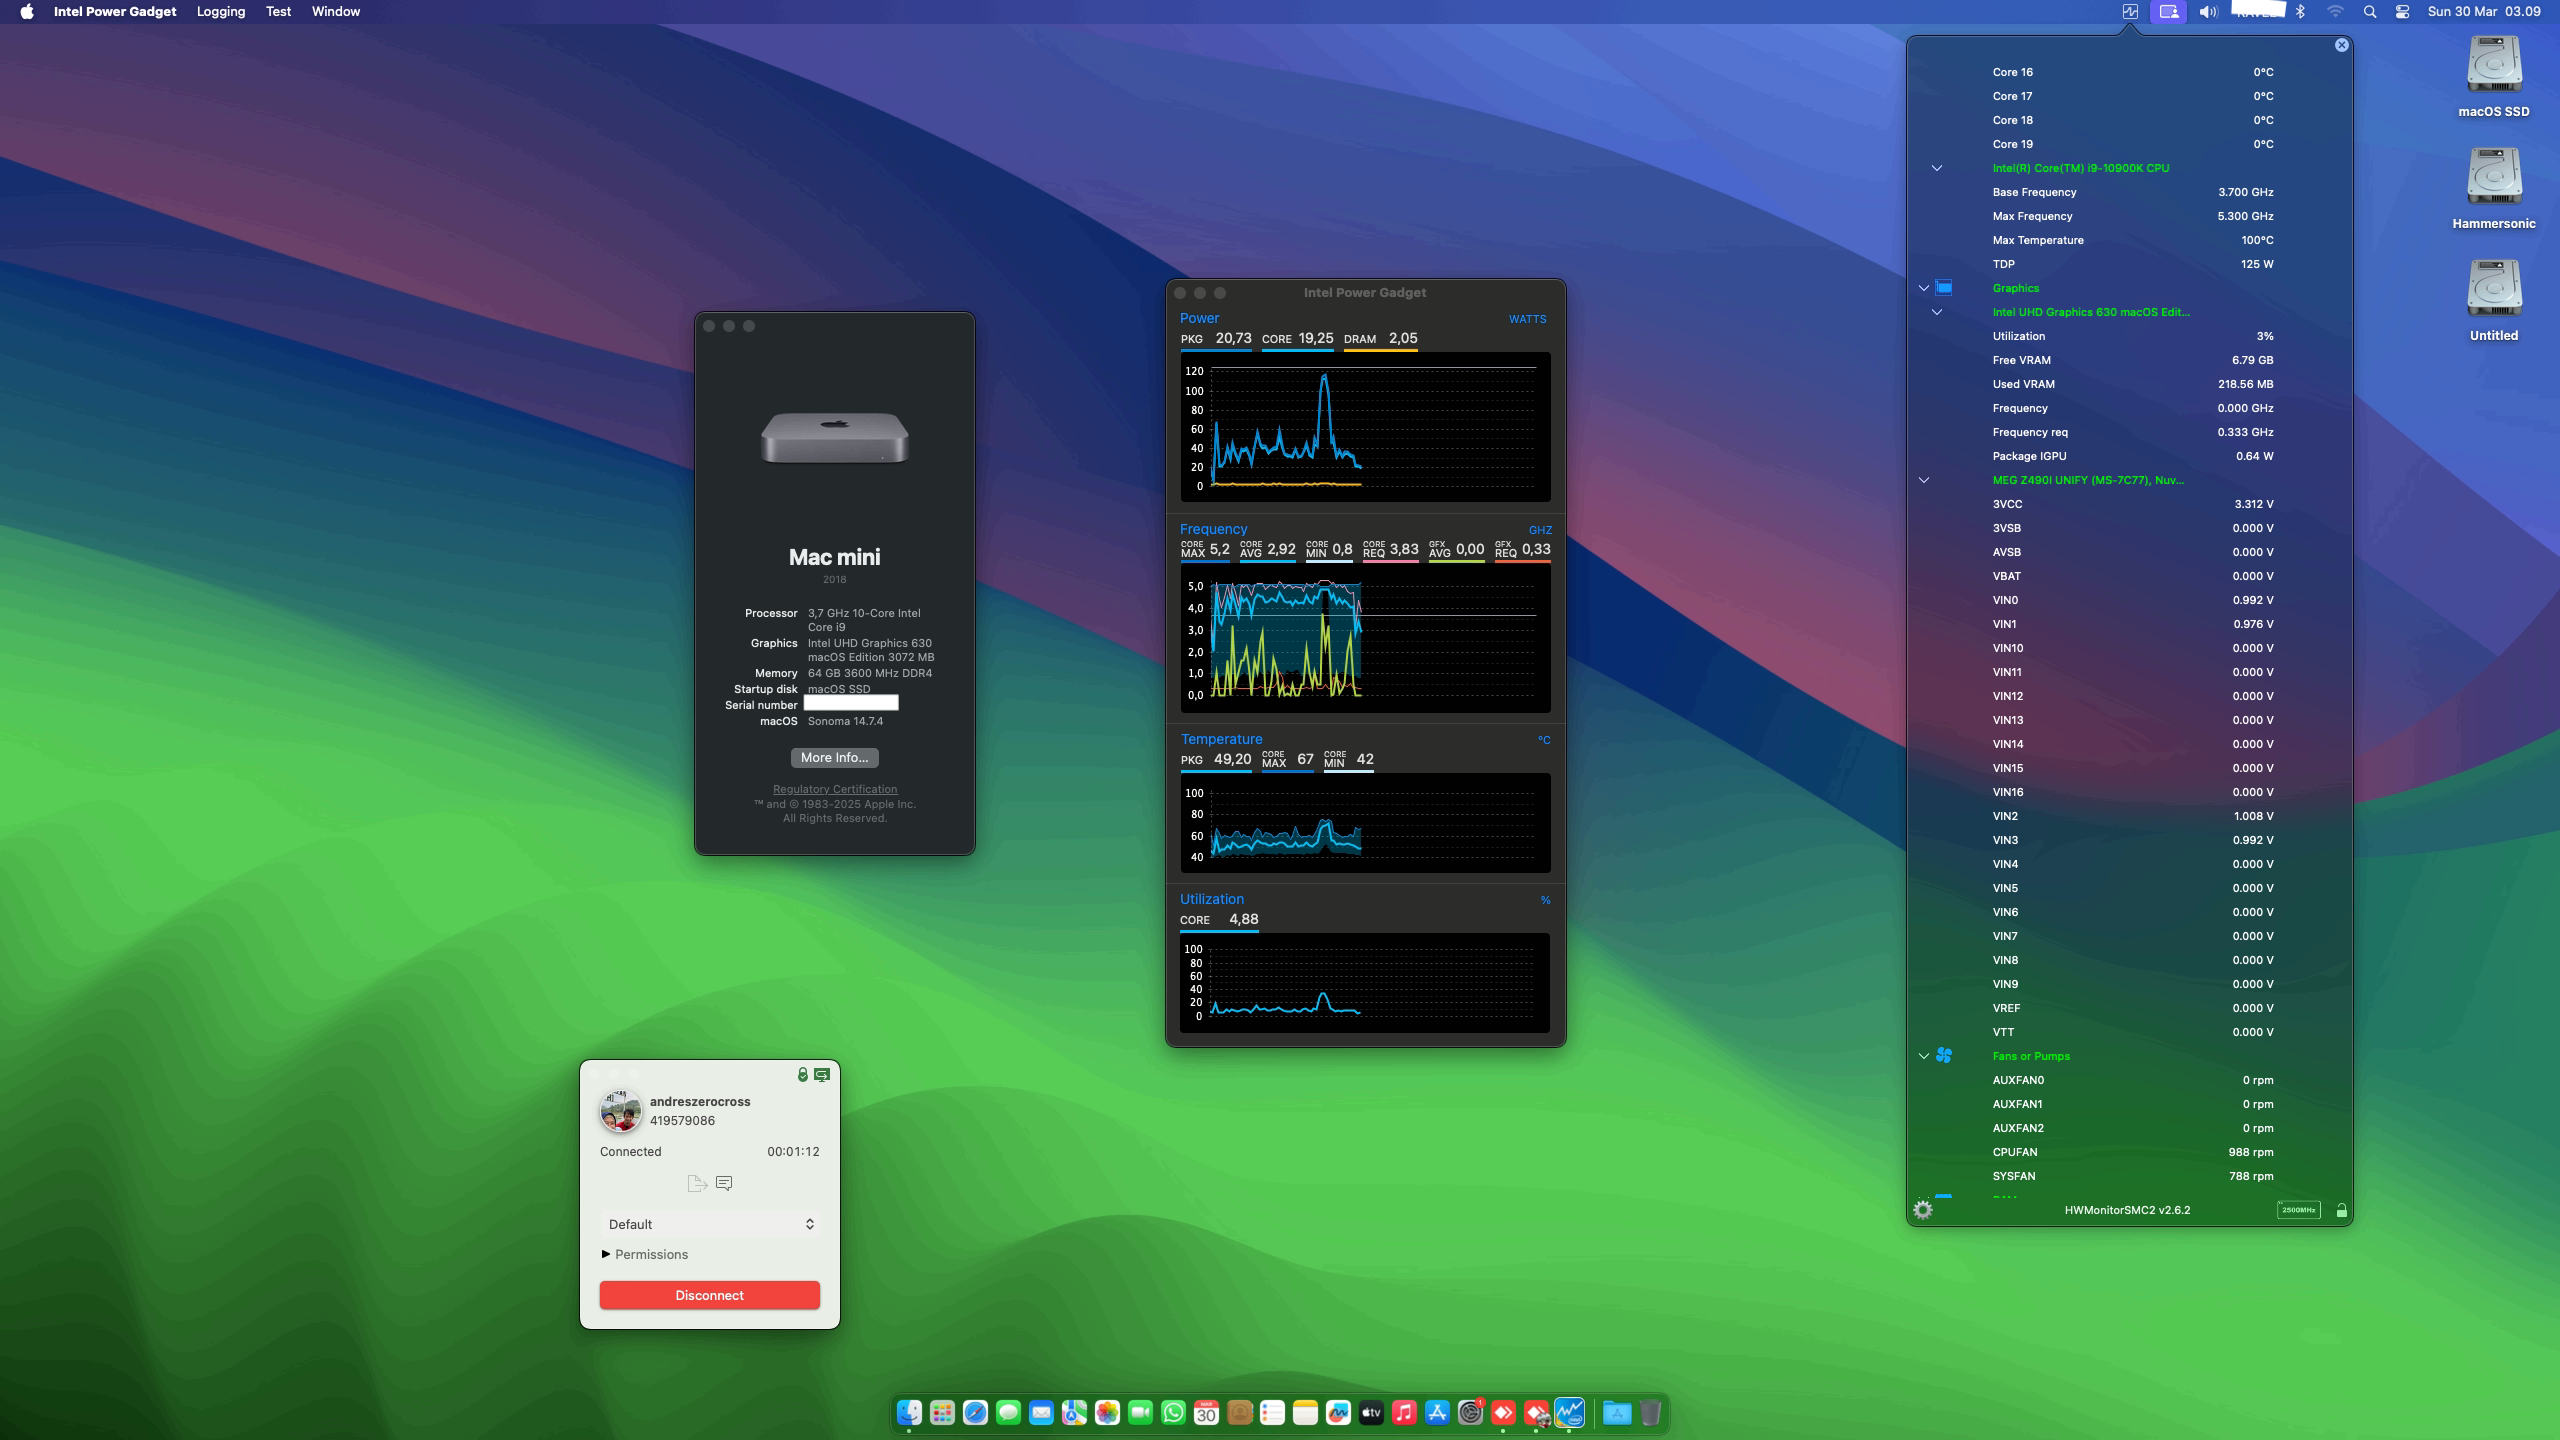Image resolution: width=2560 pixels, height=1440 pixels.
Task: Click the serial number field in the Mac mini window
Action: tap(849, 703)
